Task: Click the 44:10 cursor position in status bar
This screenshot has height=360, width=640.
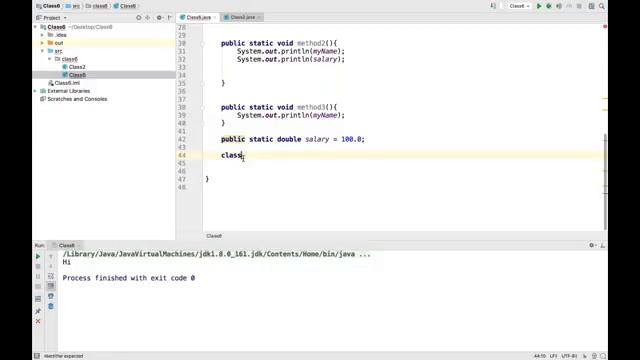Action: point(540,356)
